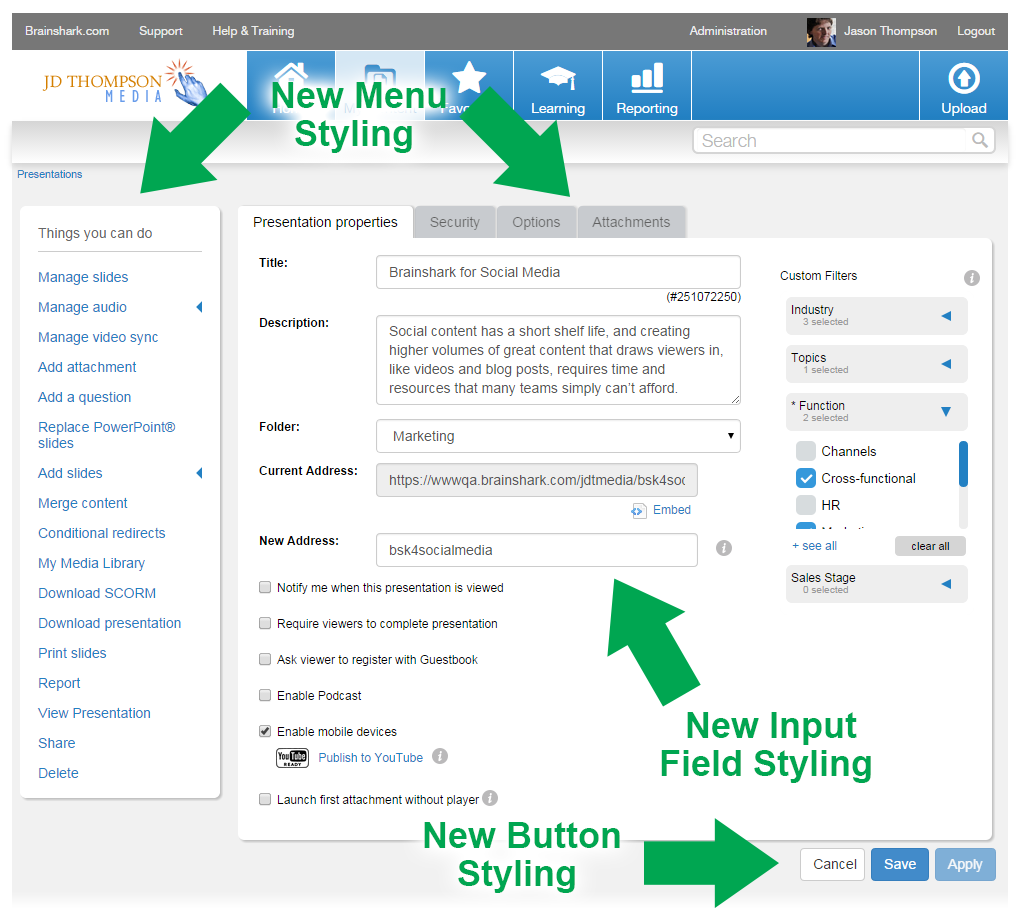Image resolution: width=1020 pixels, height=916 pixels.
Task: Click into the Title input field
Action: [x=558, y=272]
